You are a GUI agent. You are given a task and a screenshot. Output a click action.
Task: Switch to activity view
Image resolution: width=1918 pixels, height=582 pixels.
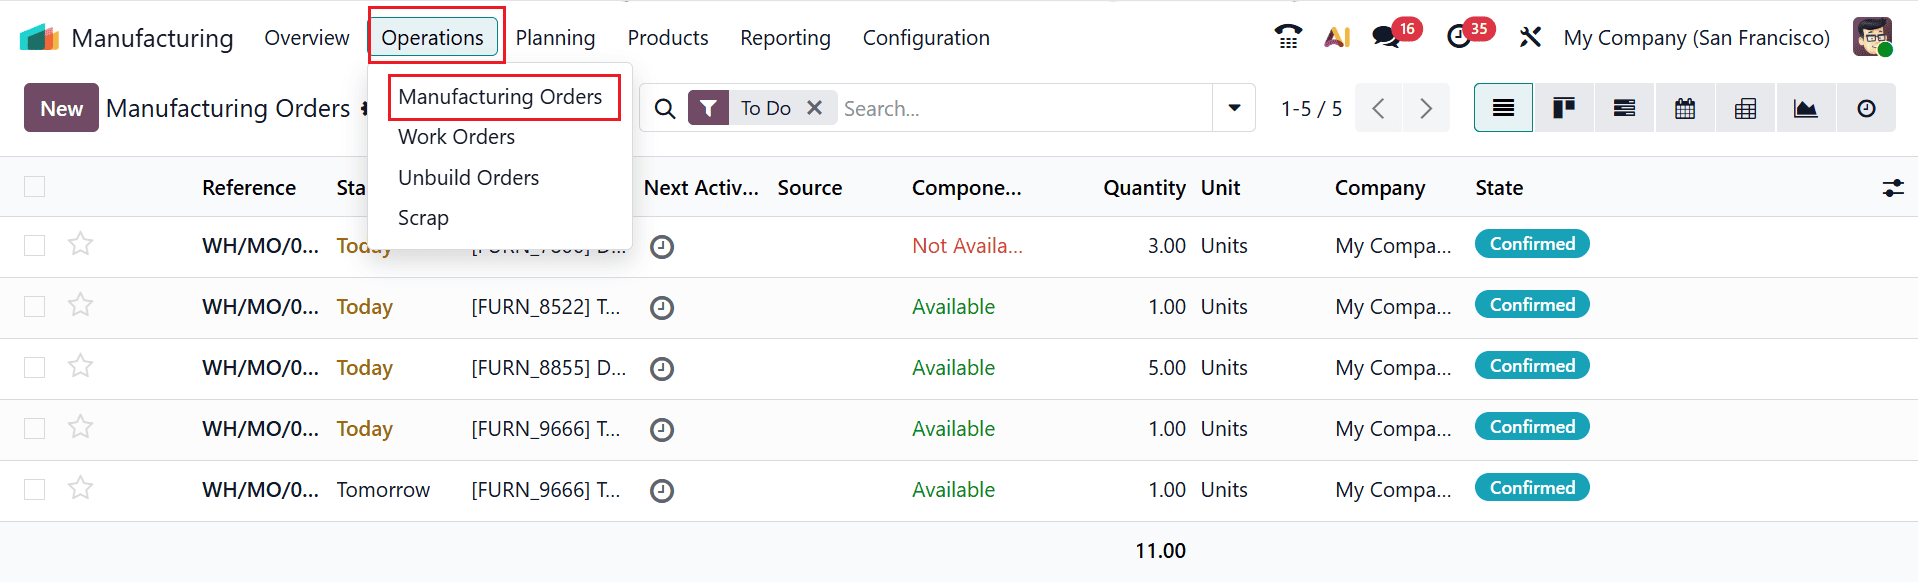(x=1866, y=108)
